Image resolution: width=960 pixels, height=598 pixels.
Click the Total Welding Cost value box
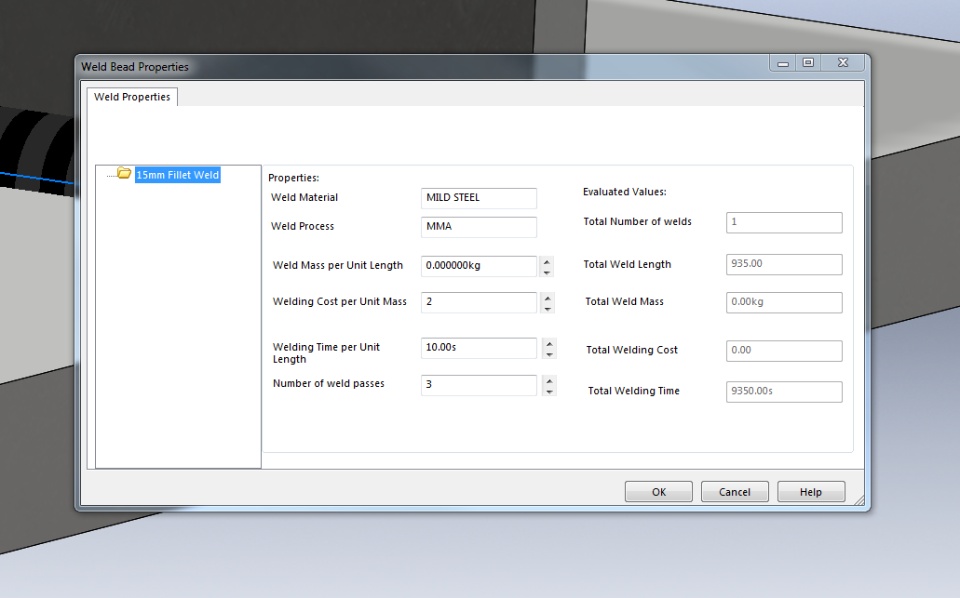[784, 350]
